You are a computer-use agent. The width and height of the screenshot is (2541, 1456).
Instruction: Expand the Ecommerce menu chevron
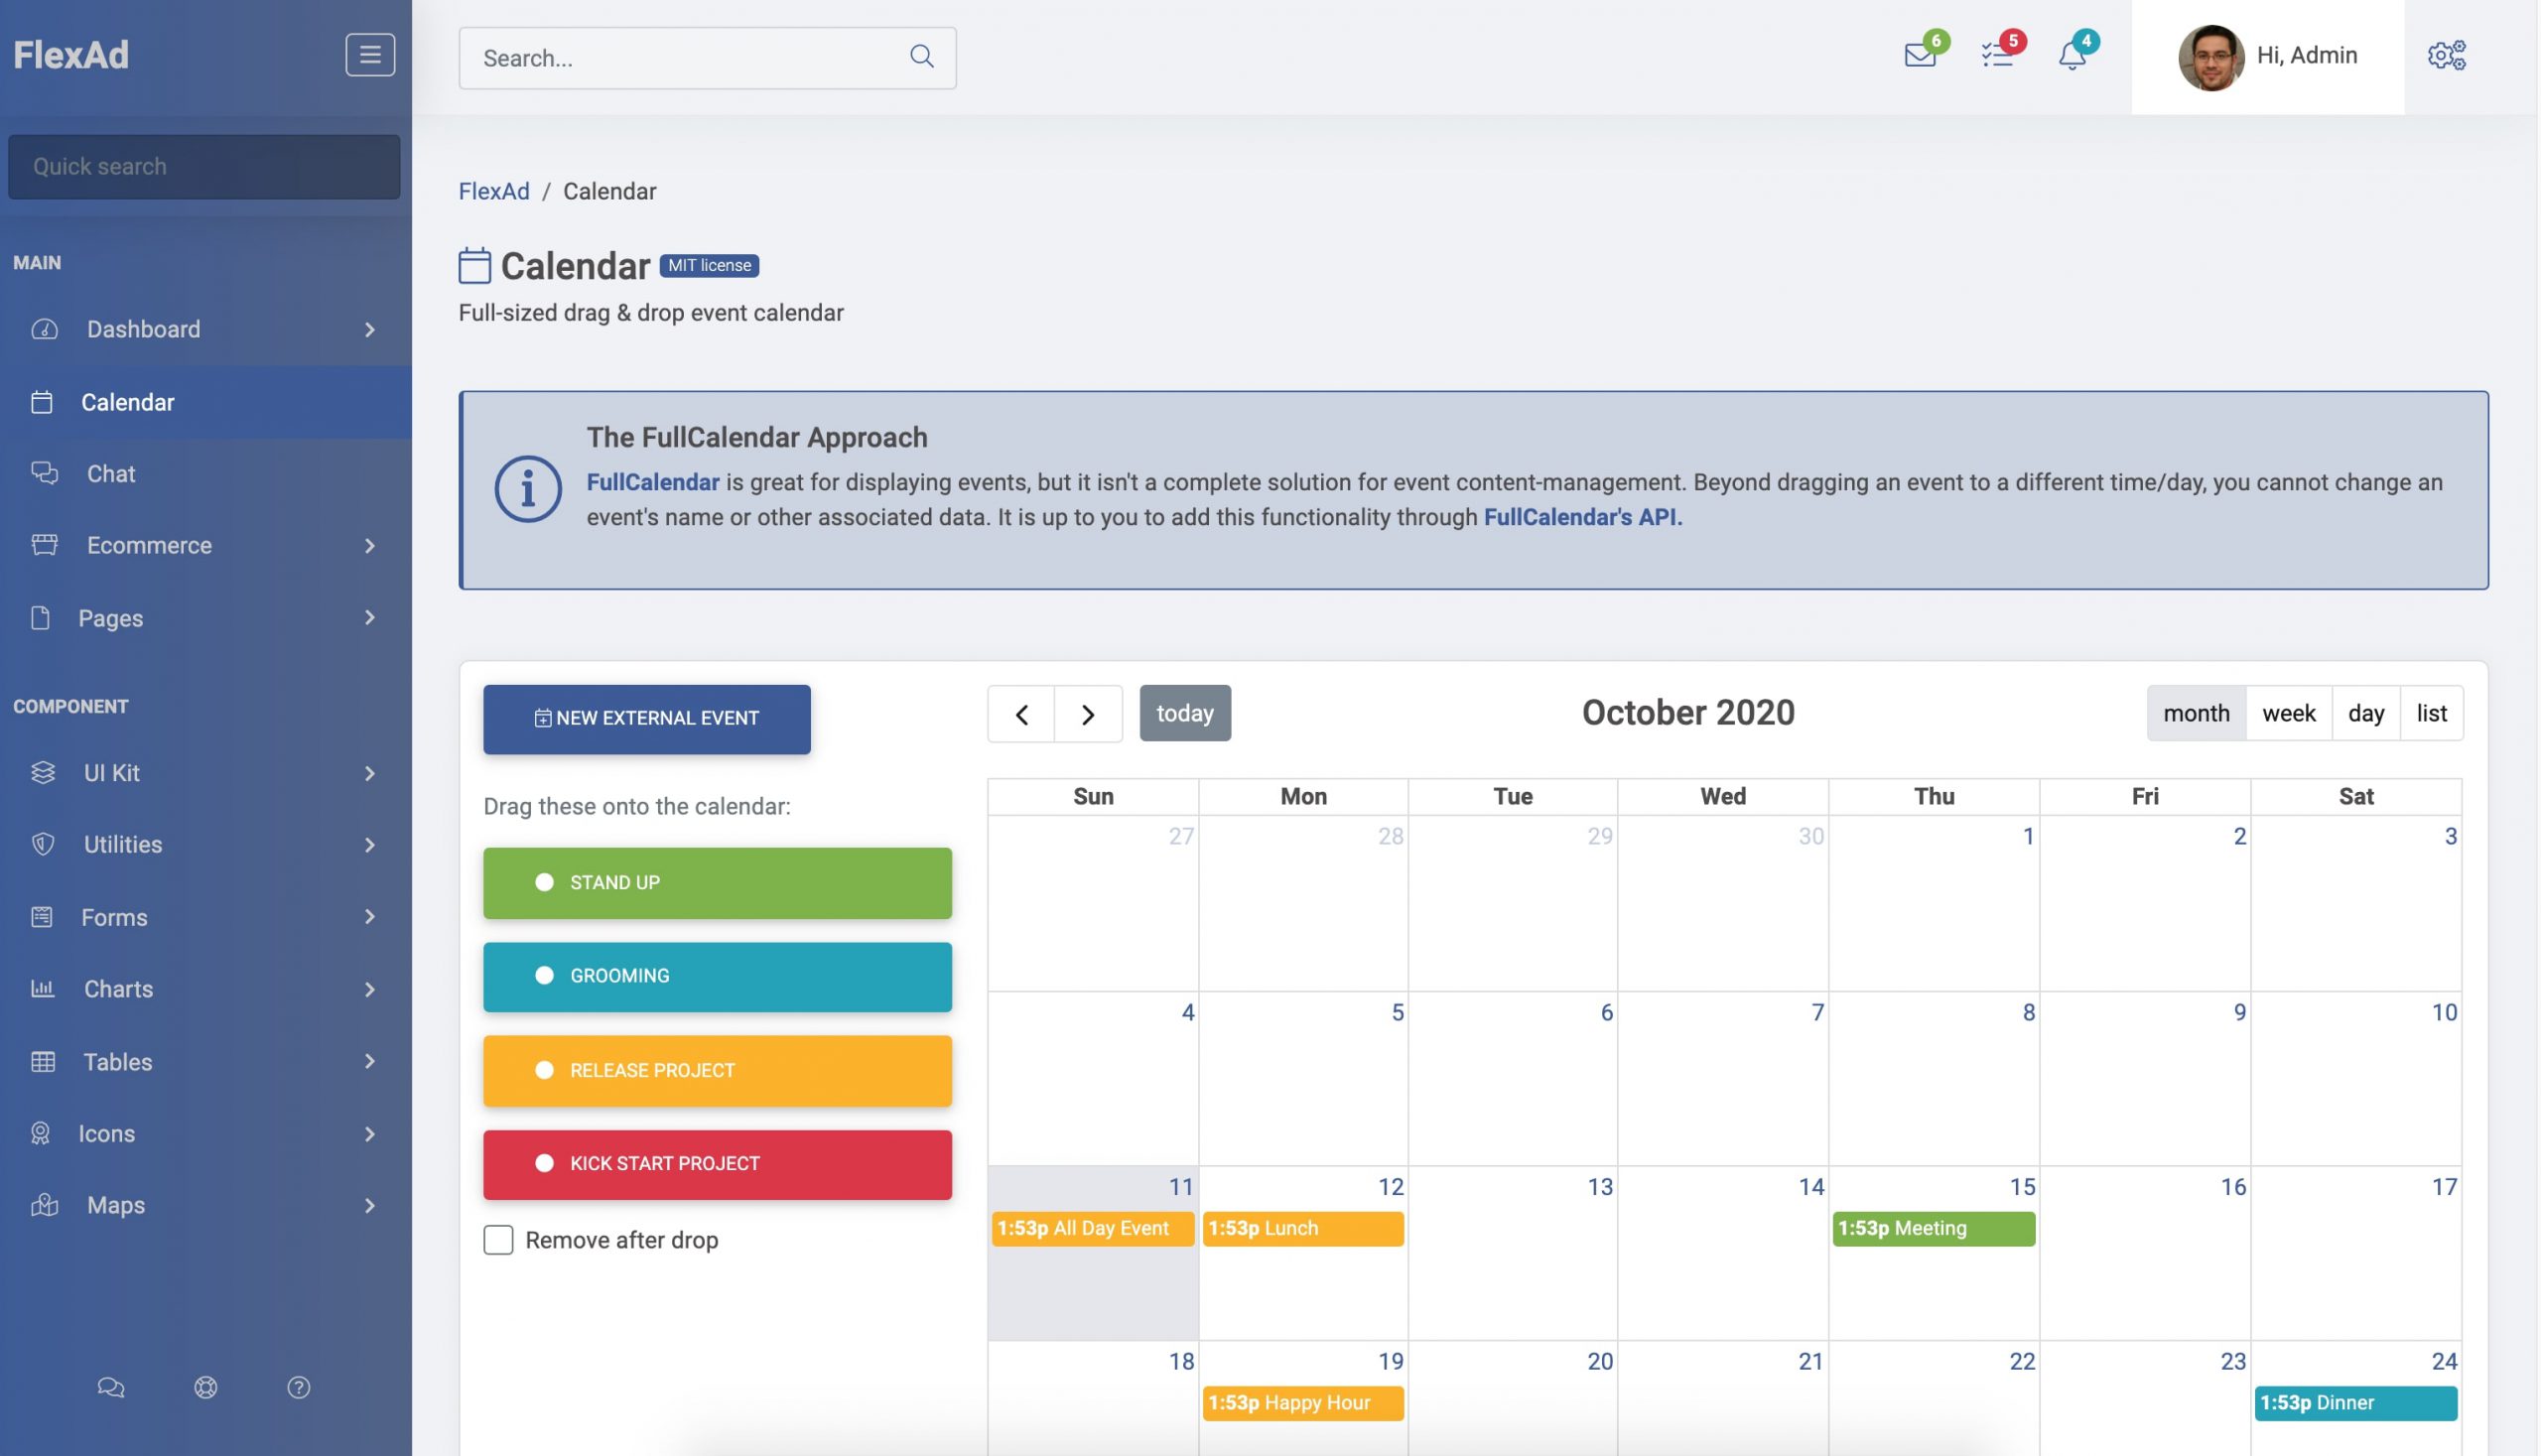click(x=370, y=545)
